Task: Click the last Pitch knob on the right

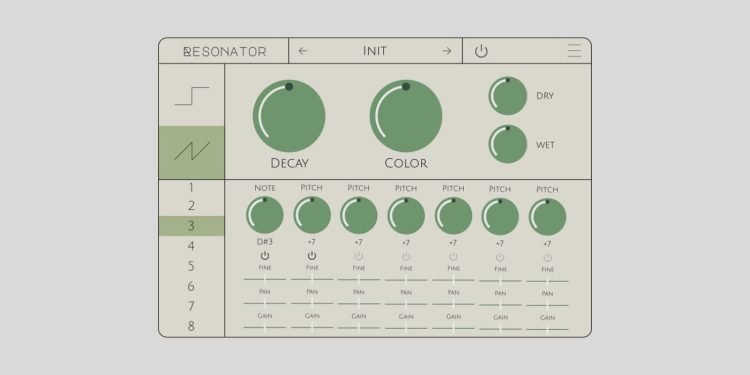Action: point(547,217)
